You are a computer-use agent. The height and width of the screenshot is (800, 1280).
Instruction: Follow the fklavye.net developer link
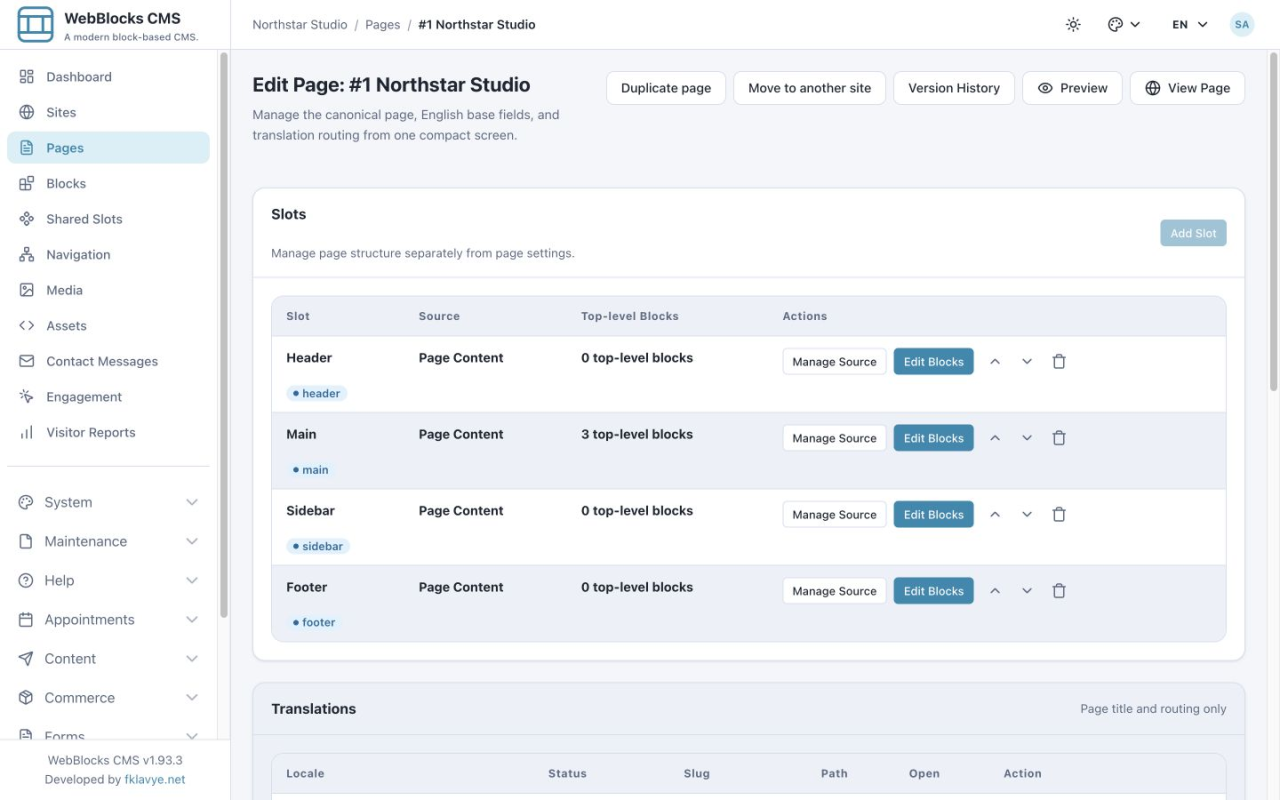tap(154, 779)
